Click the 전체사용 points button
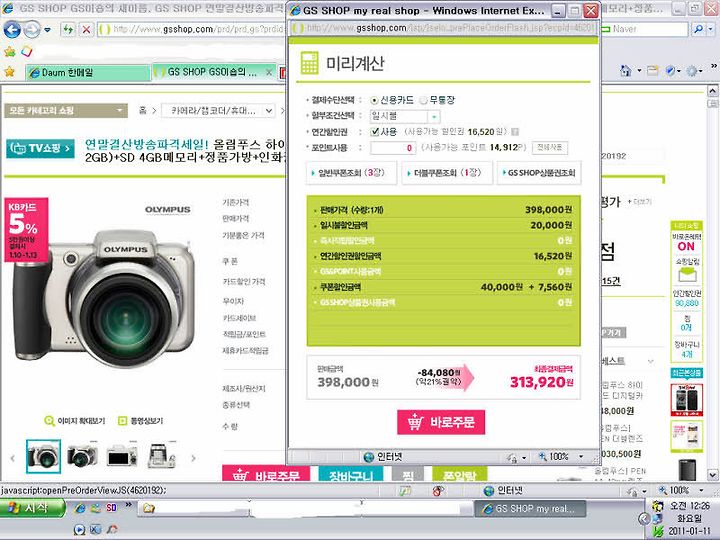Screen dimensions: 720x540 click(x=550, y=148)
